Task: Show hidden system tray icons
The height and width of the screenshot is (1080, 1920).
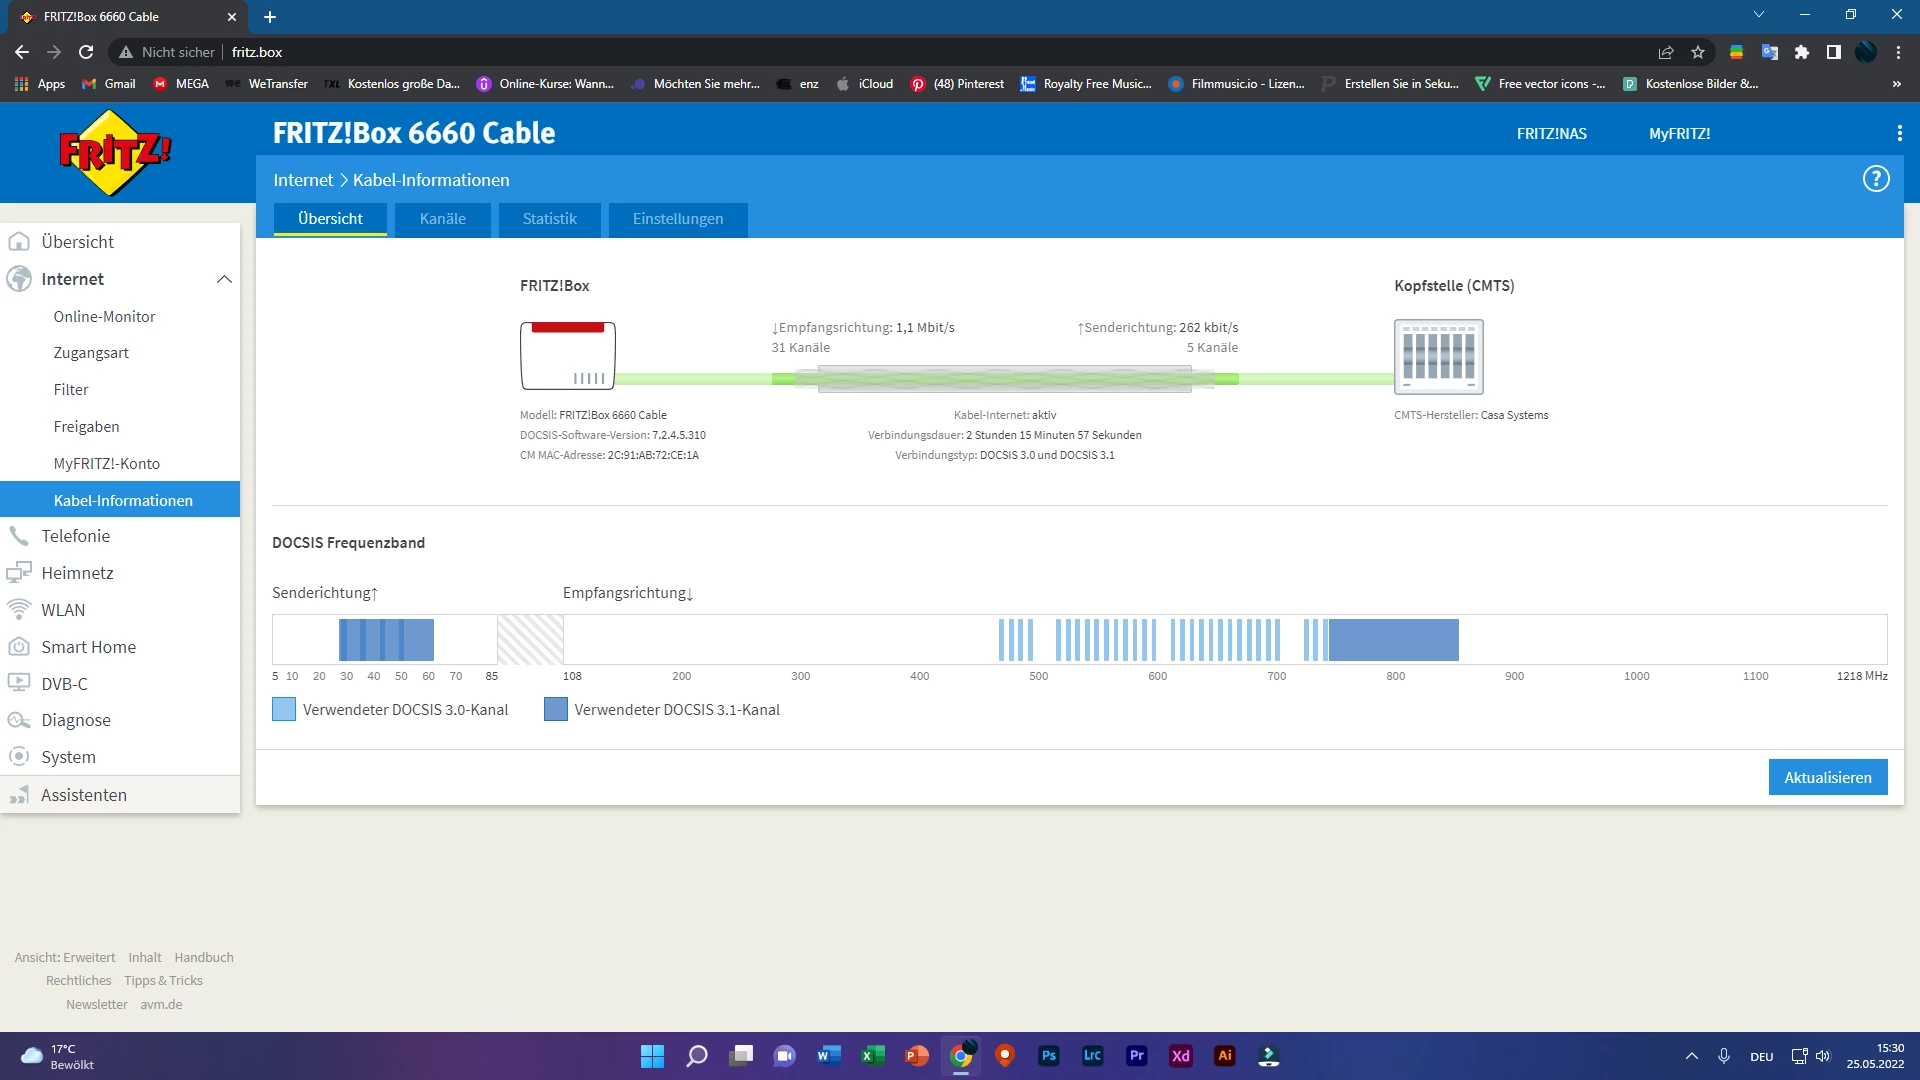Action: [1691, 1056]
